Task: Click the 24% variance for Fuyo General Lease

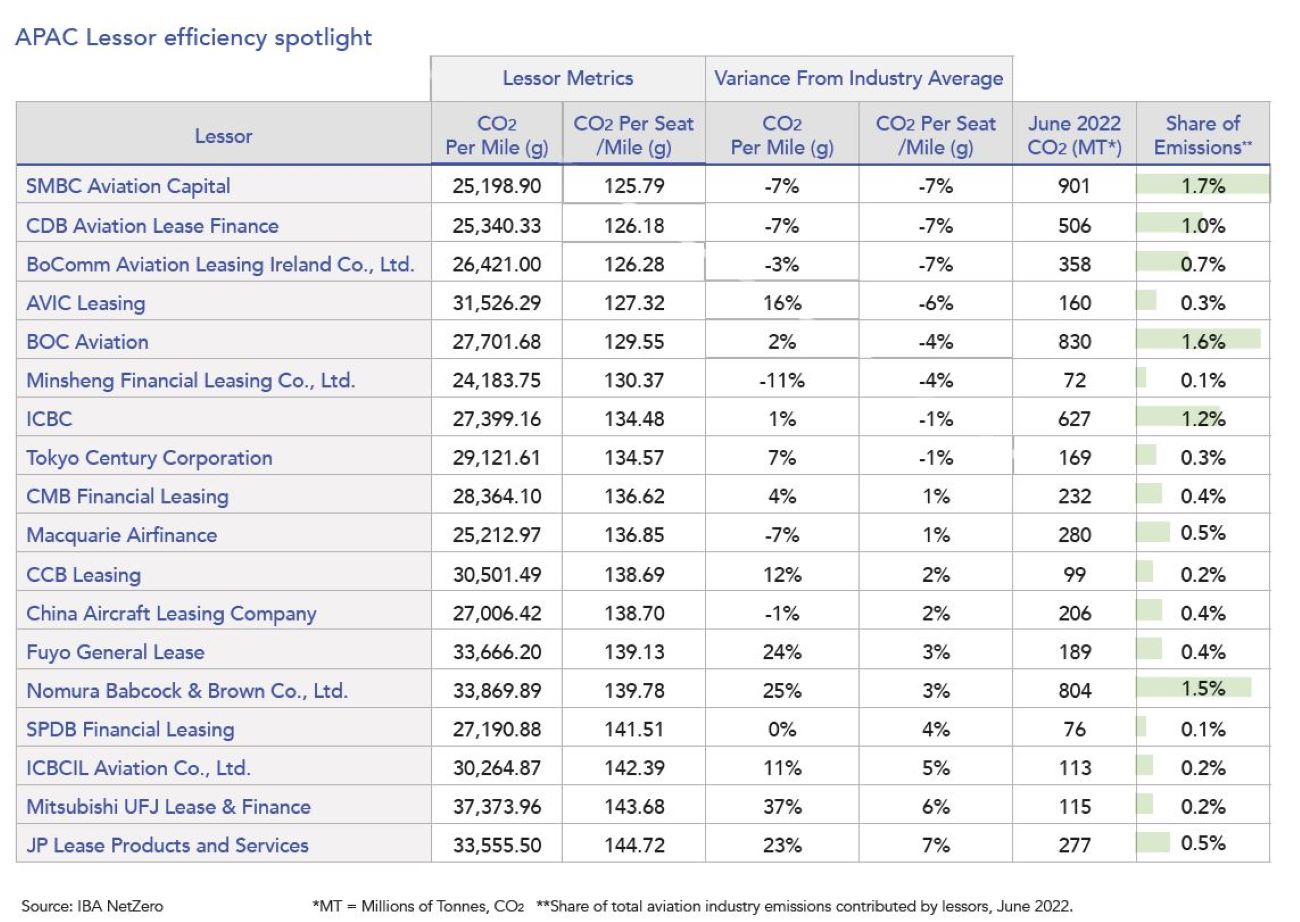Action: 782,652
